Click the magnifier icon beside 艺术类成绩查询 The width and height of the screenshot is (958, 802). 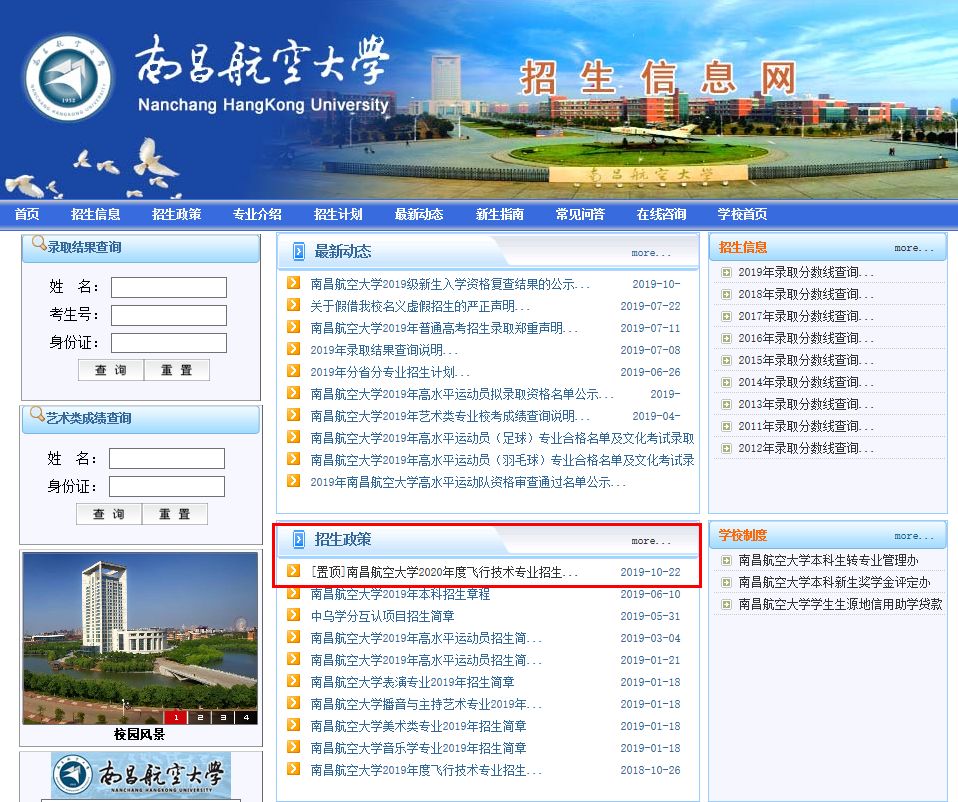tap(37, 414)
